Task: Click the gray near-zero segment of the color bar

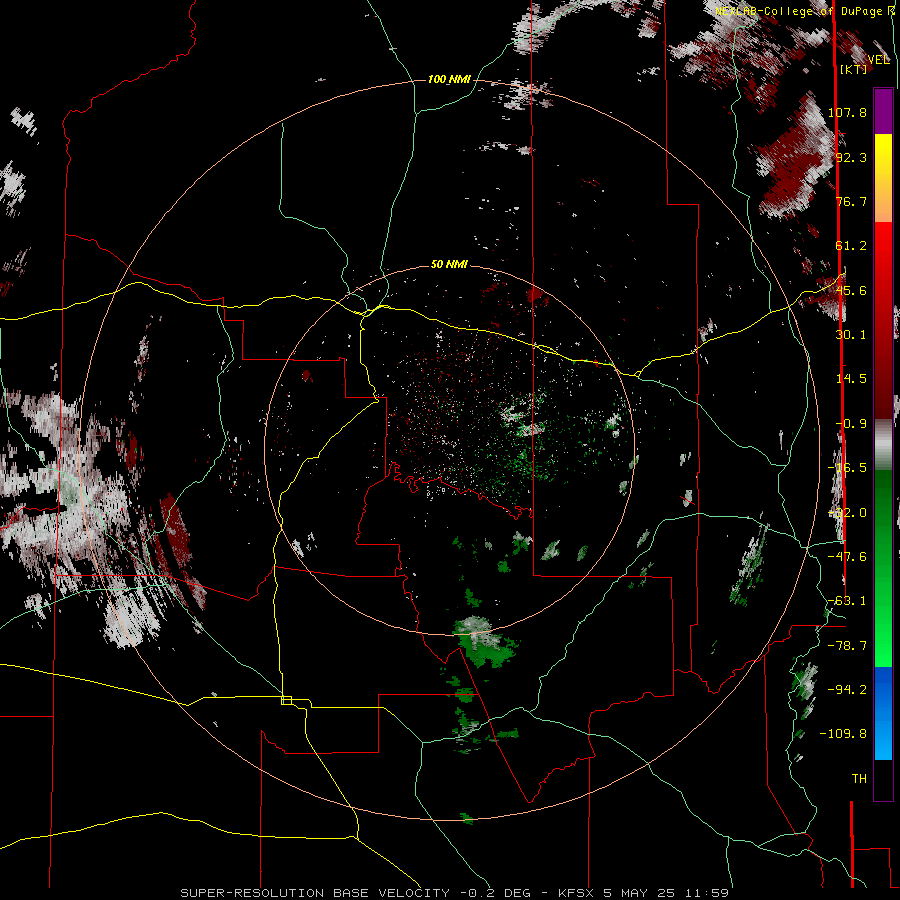Action: [883, 445]
